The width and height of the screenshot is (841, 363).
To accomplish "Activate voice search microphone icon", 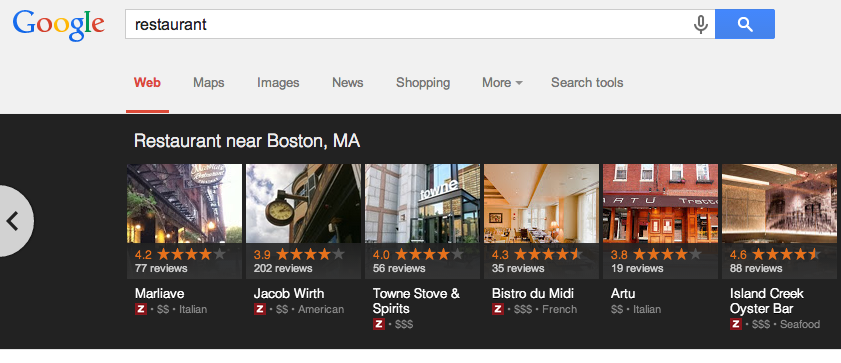I will point(700,24).
